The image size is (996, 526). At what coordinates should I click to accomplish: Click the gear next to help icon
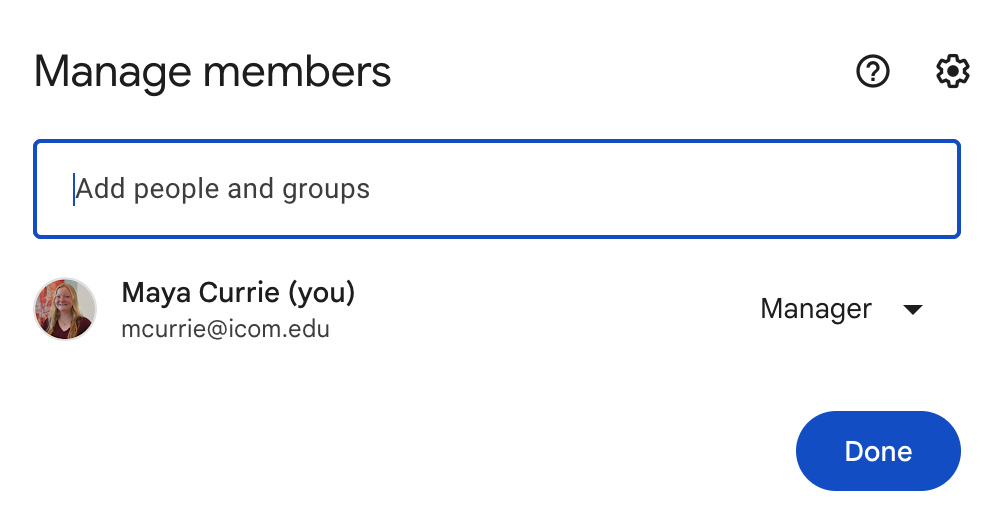(952, 71)
